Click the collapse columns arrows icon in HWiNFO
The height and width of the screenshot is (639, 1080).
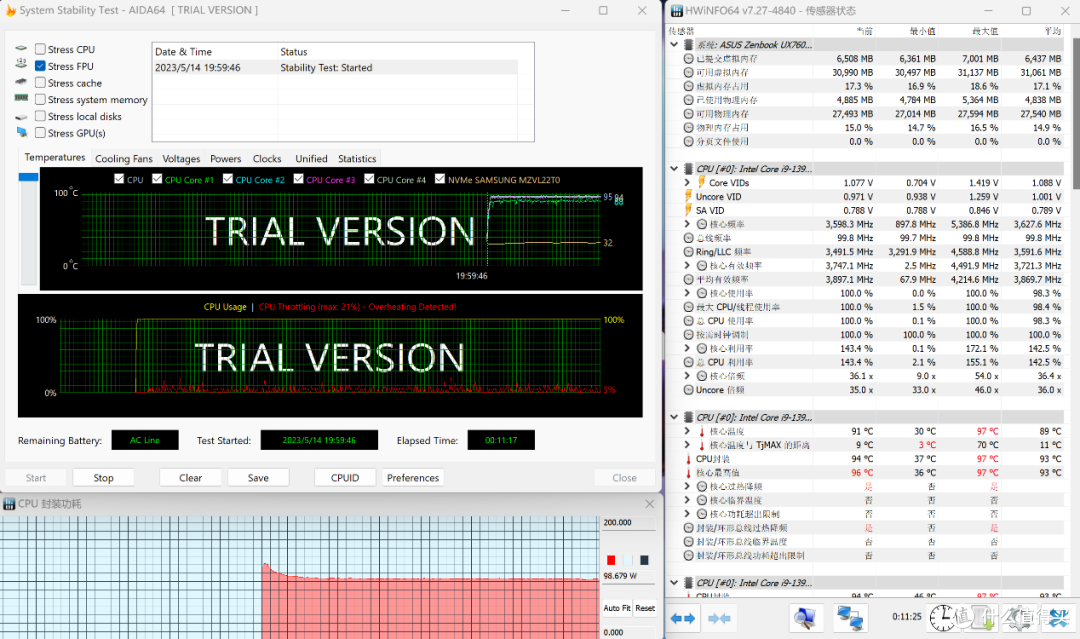pyautogui.click(x=719, y=618)
